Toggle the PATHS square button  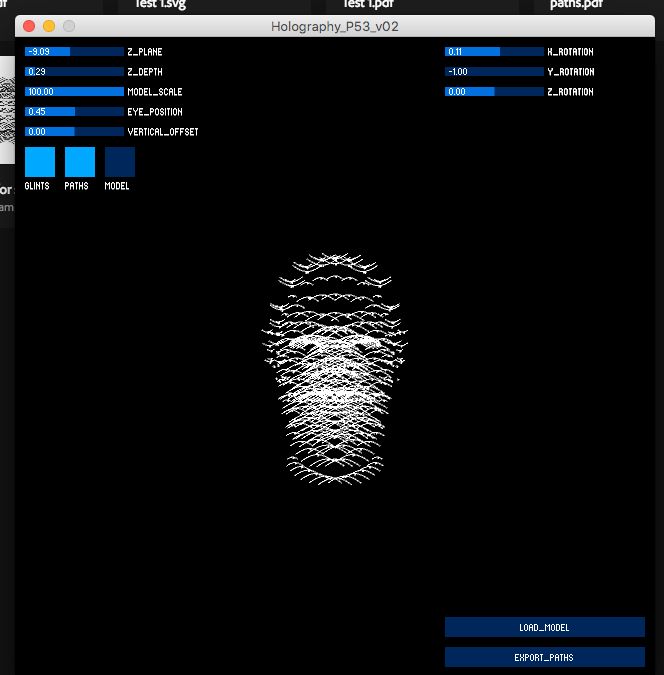(x=80, y=162)
